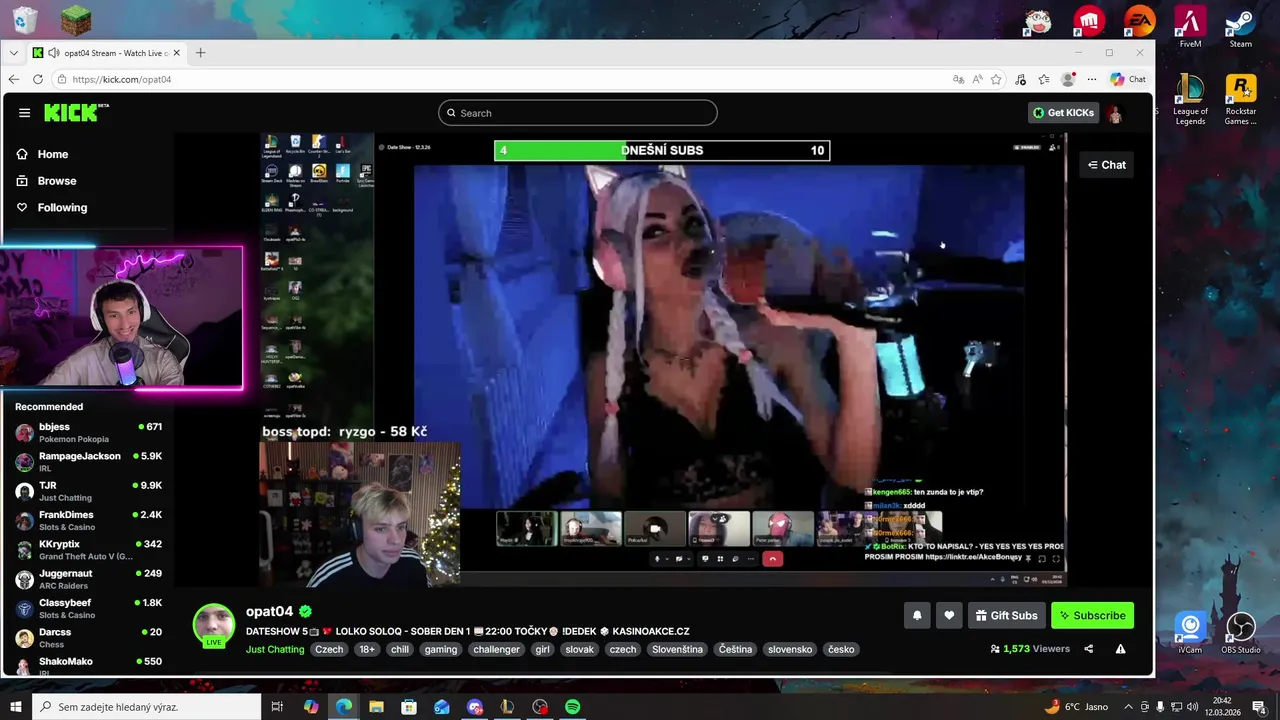
Task: Select the 18+ tag
Action: (x=367, y=649)
